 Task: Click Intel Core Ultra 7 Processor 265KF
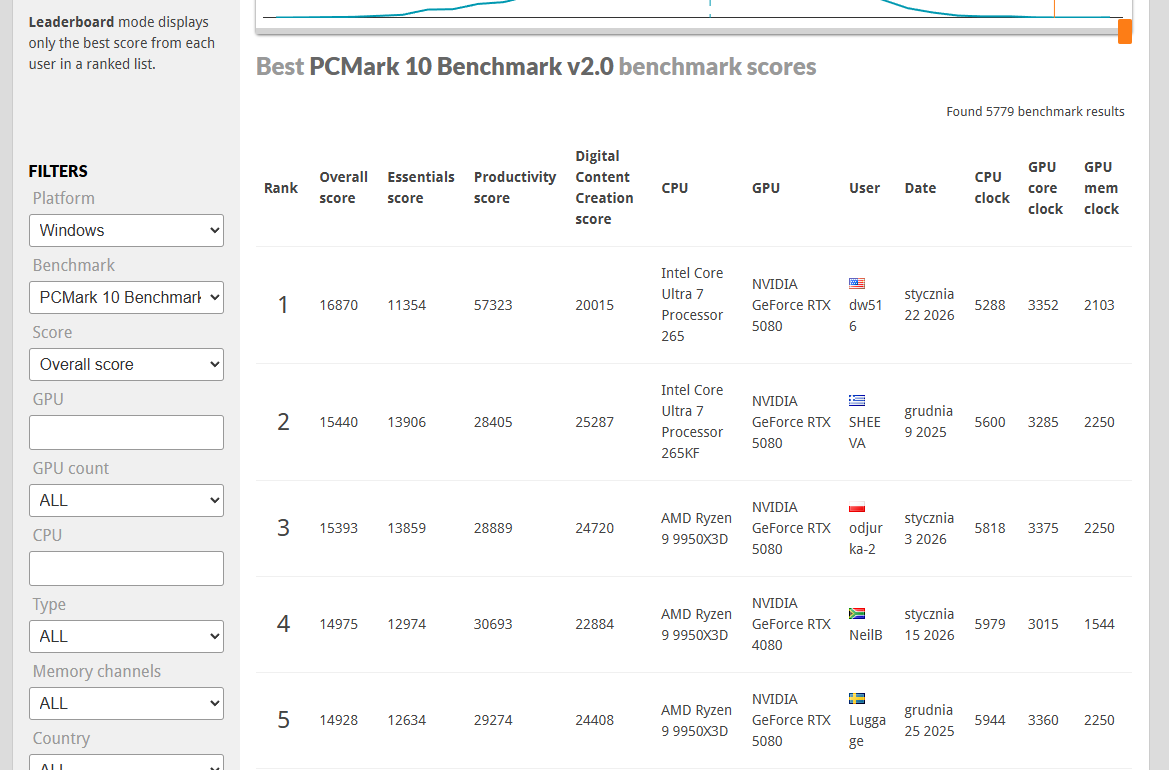click(692, 422)
